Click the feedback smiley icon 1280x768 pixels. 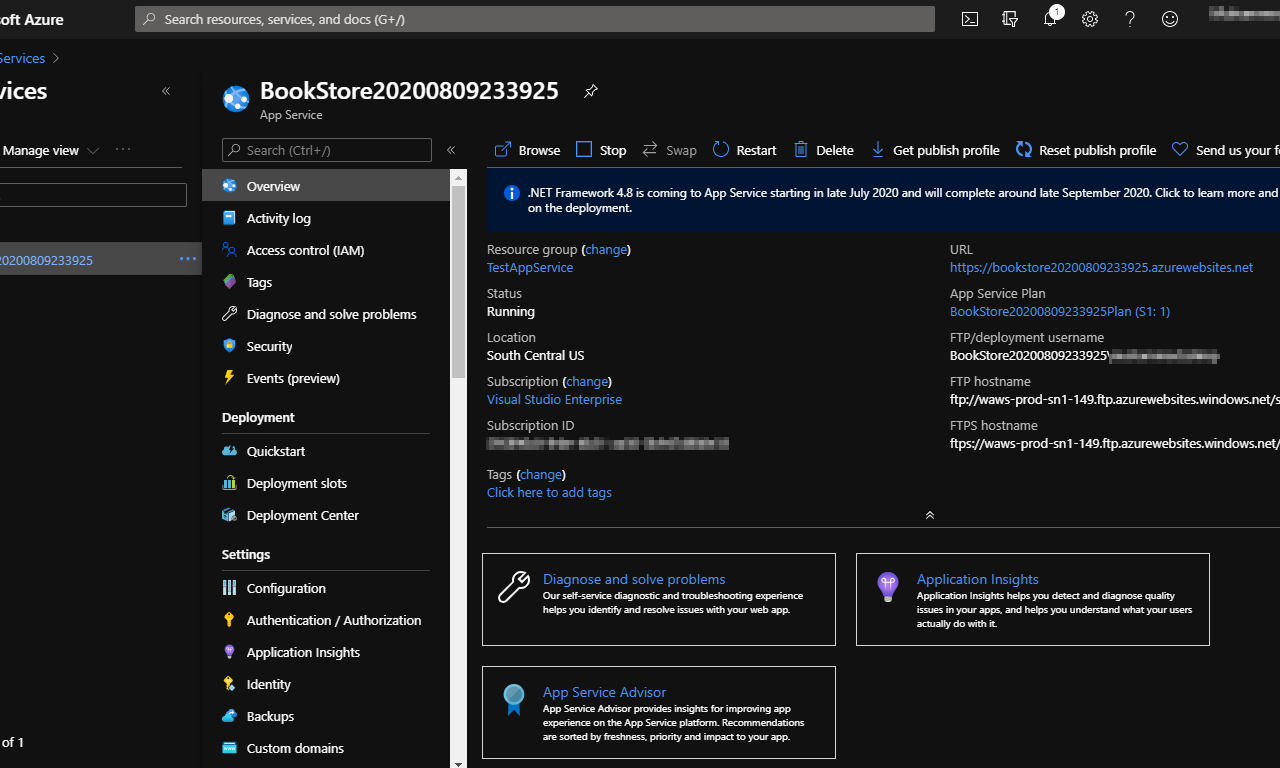point(1170,19)
